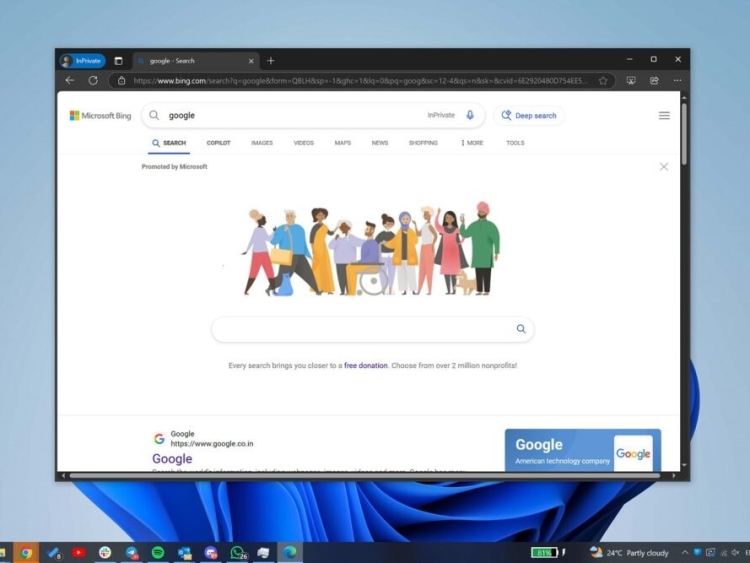Open the Google result title link
This screenshot has width=750, height=563.
point(172,459)
